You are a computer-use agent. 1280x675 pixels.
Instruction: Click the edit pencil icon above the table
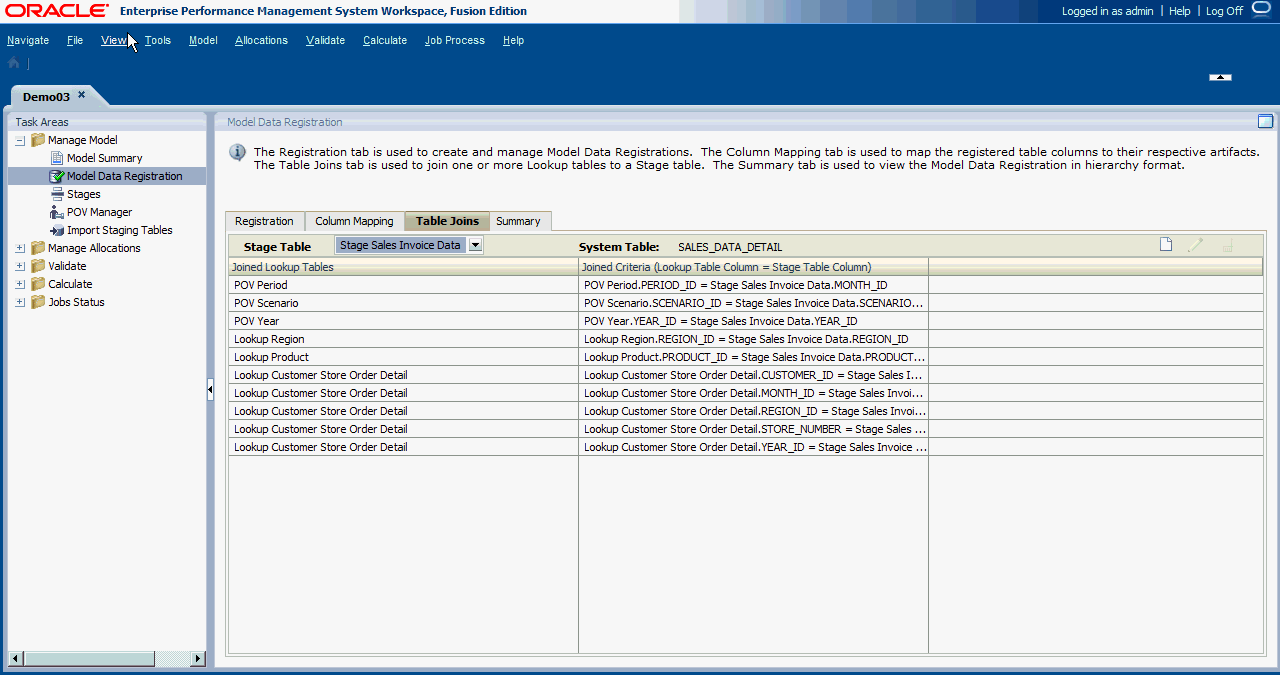(1195, 245)
